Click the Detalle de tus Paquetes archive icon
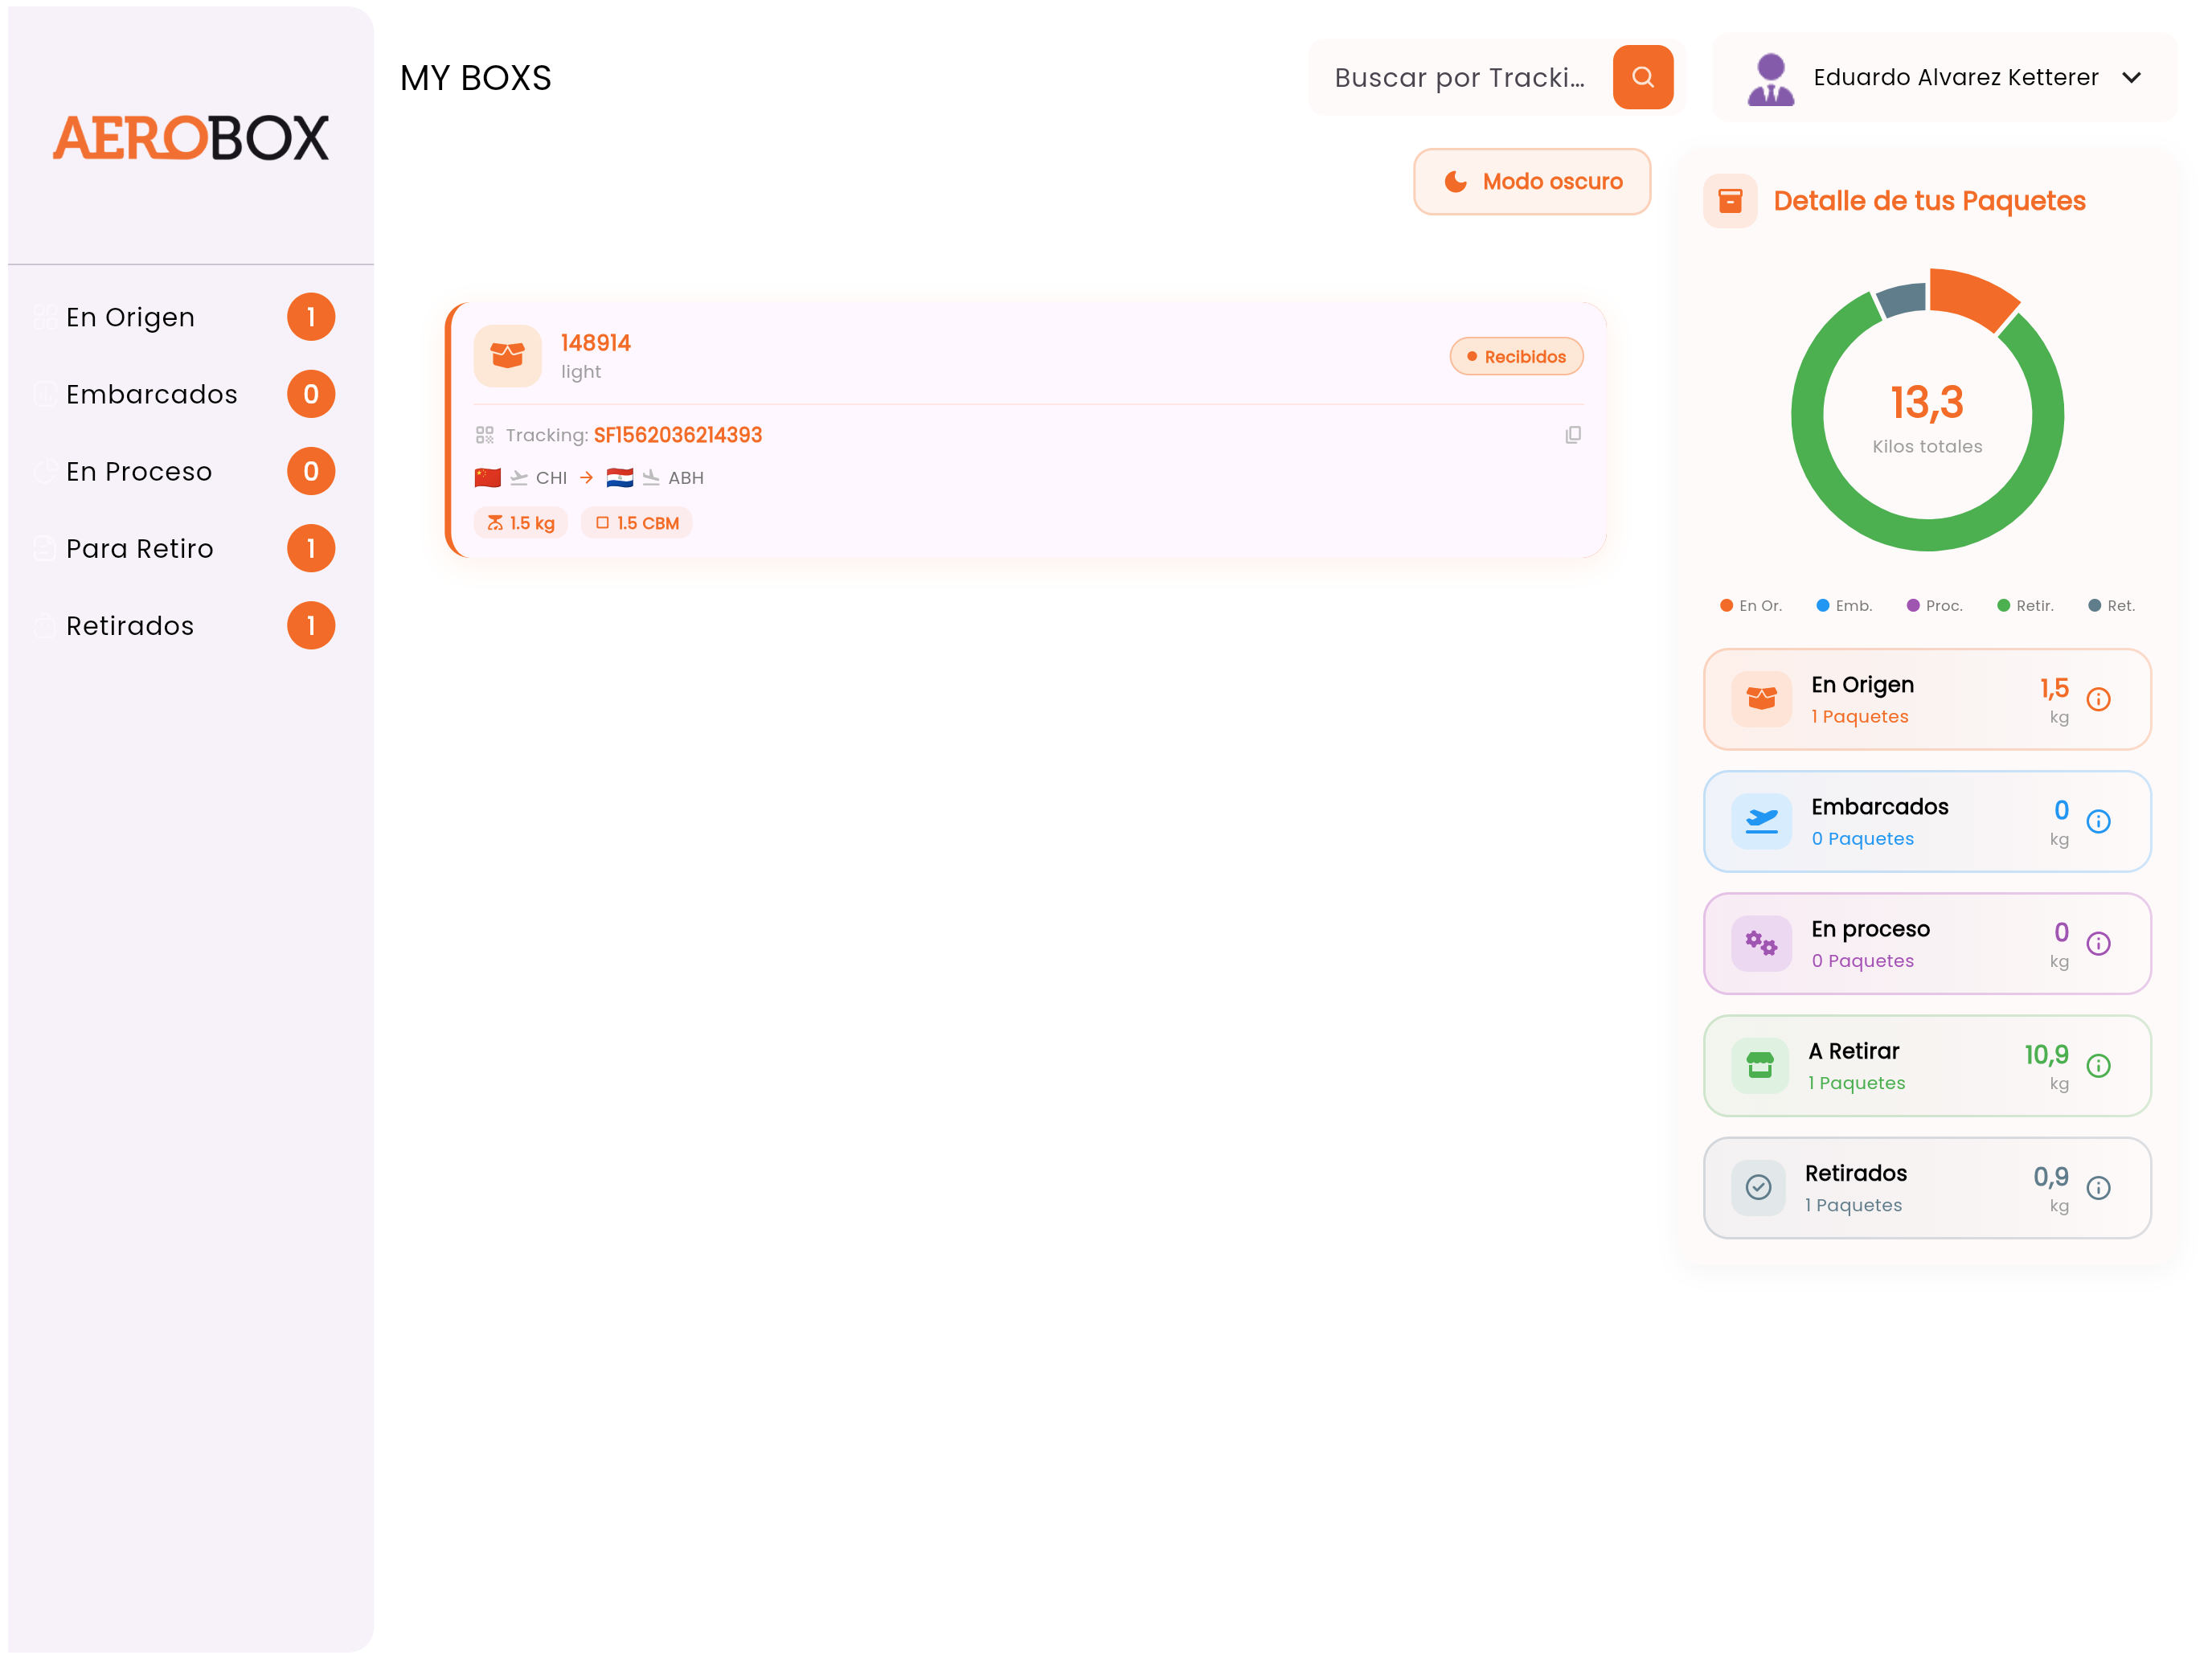The image size is (2212, 1659). [1729, 201]
